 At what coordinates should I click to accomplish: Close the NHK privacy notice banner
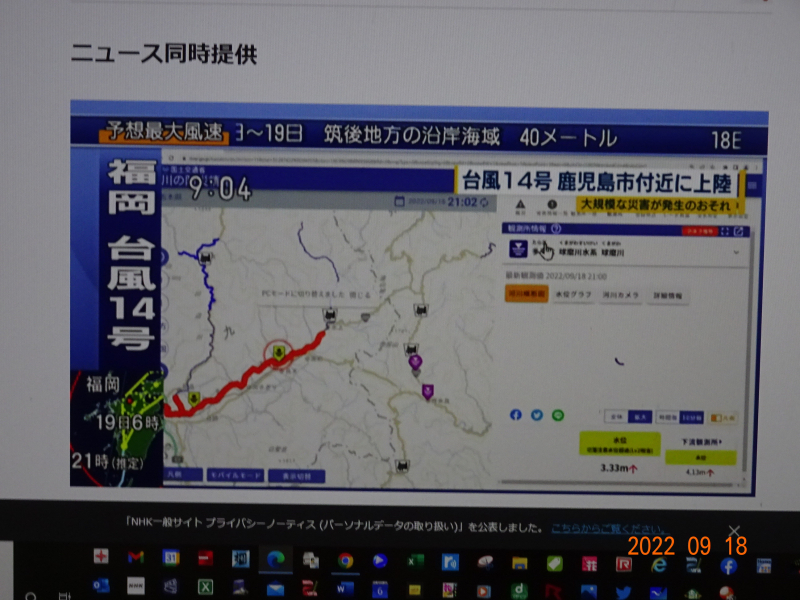[x=734, y=531]
